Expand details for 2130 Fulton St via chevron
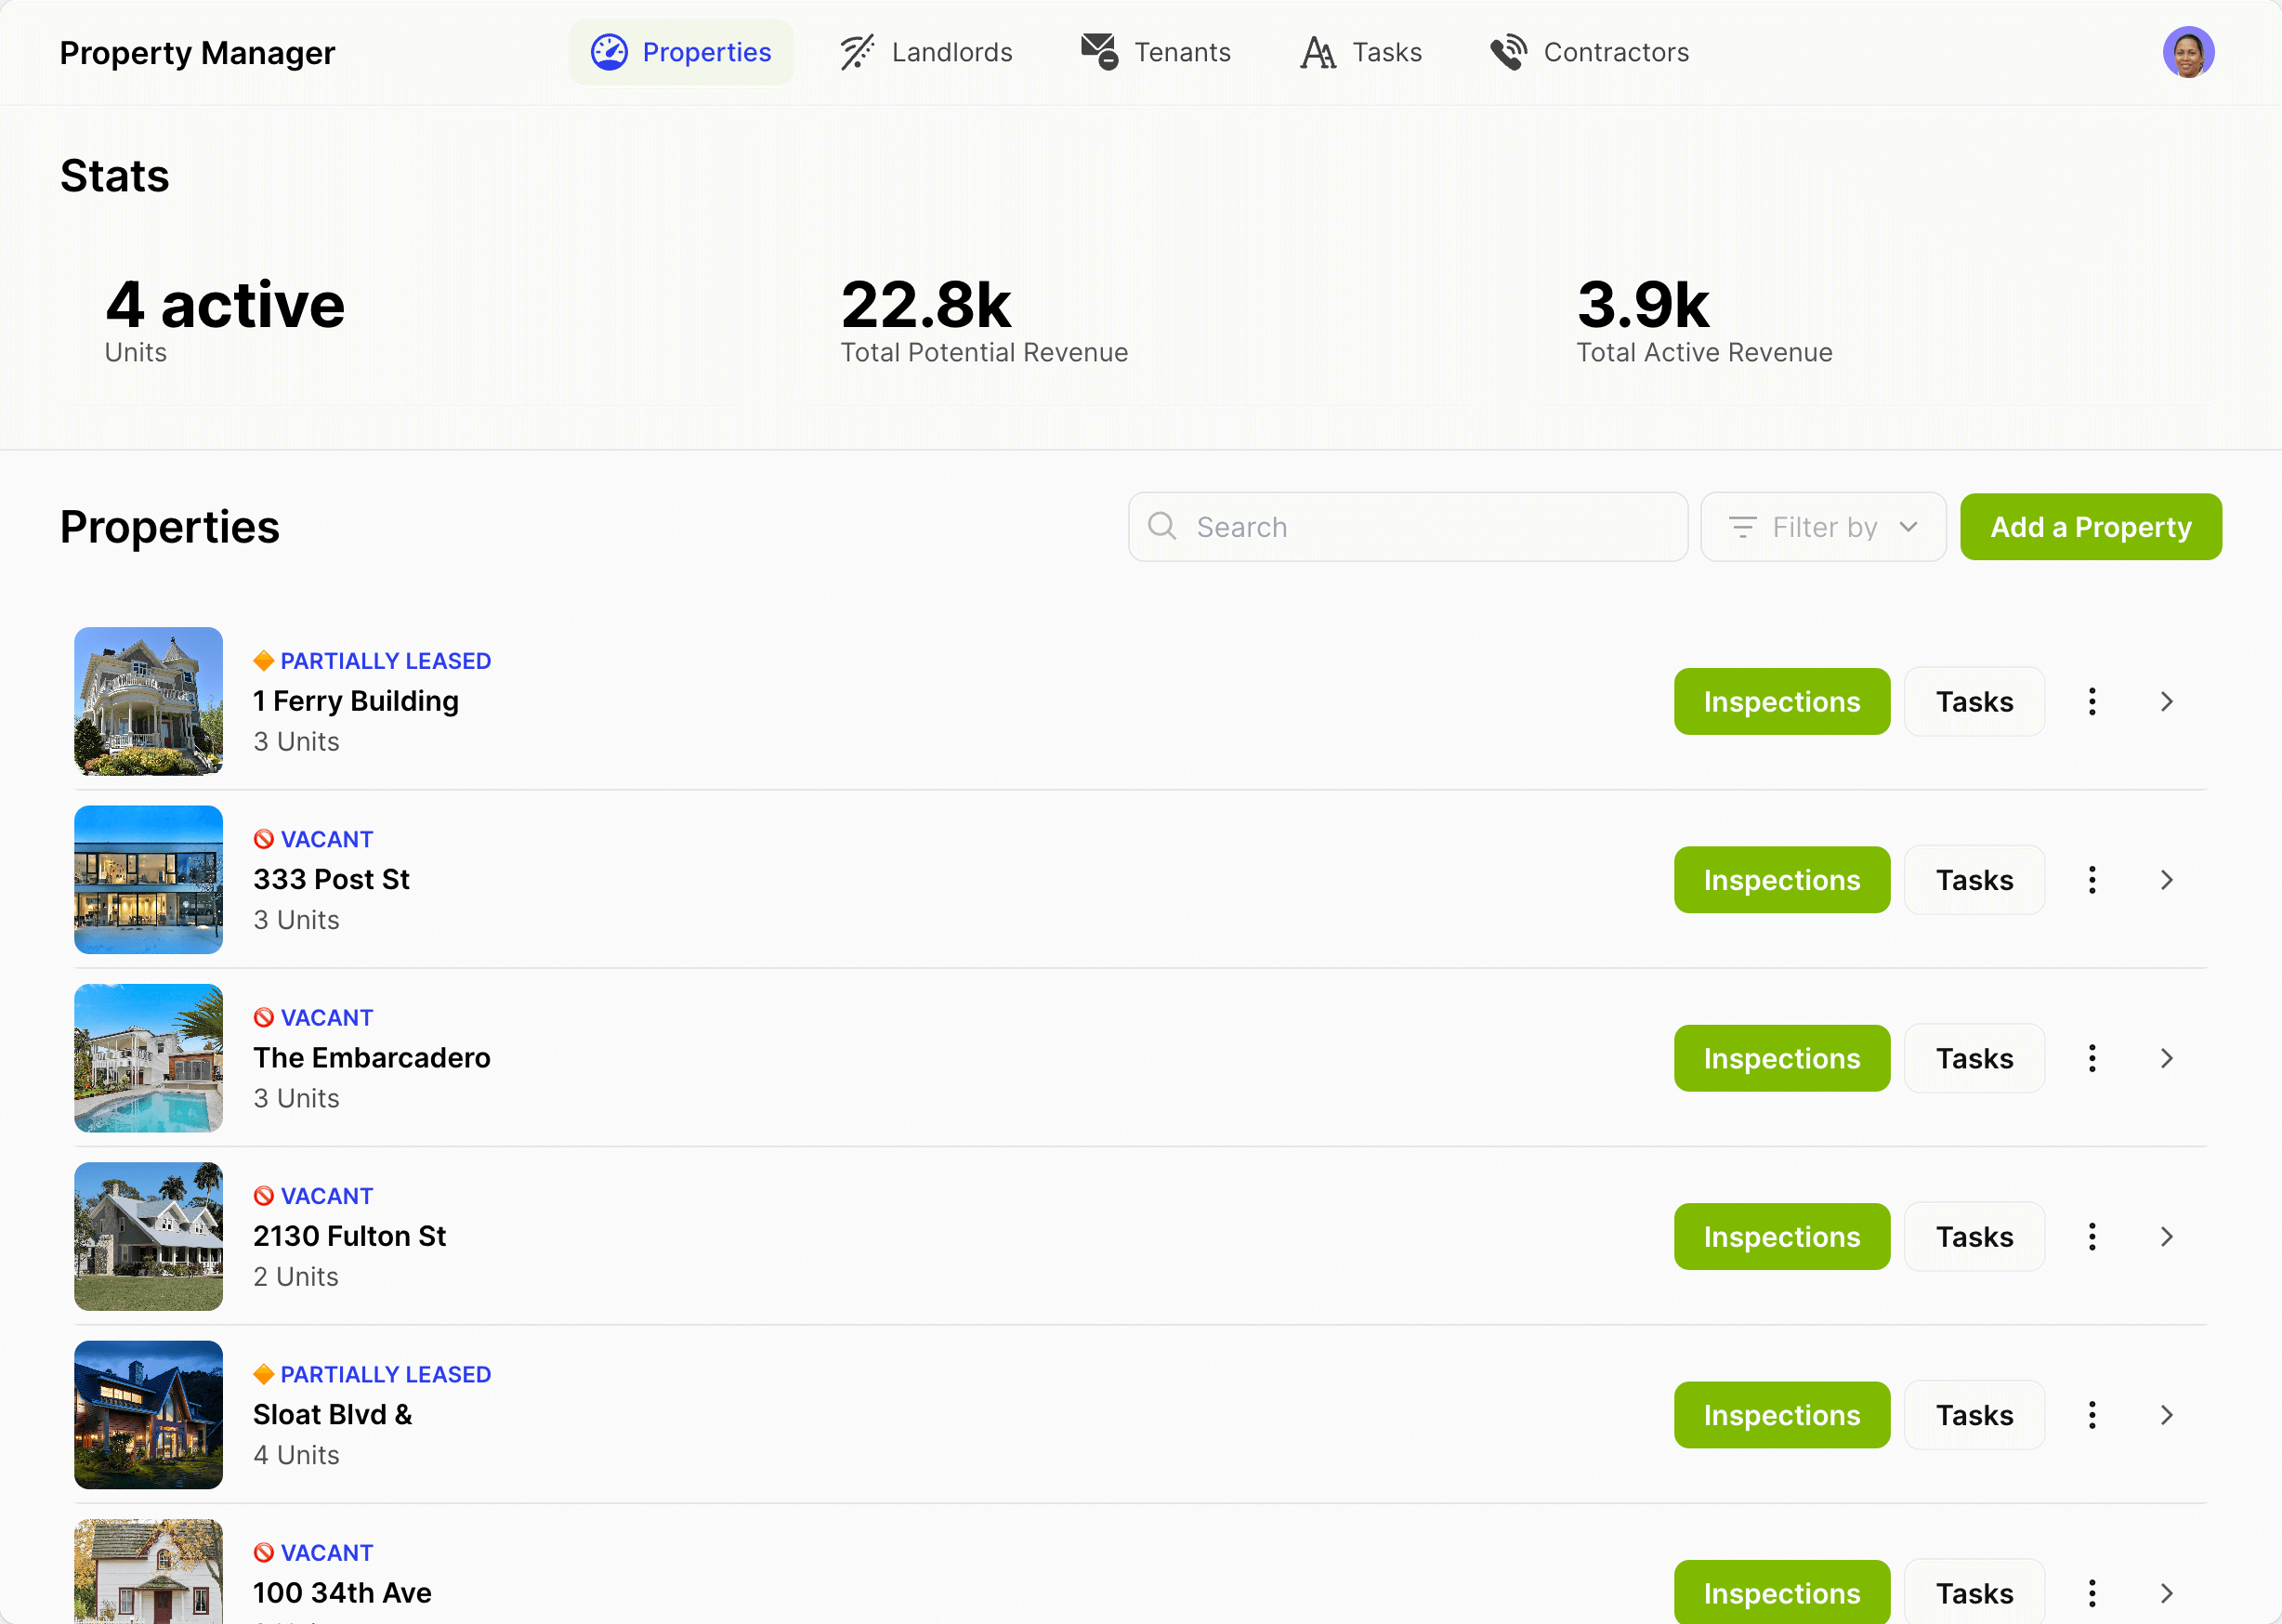This screenshot has height=1624, width=2282. click(2166, 1236)
